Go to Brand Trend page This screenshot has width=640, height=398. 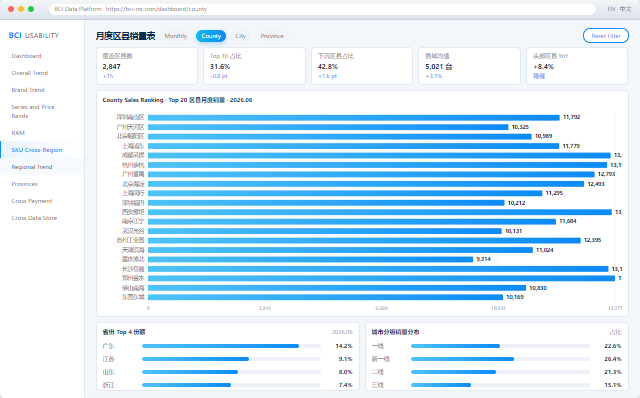click(x=28, y=90)
